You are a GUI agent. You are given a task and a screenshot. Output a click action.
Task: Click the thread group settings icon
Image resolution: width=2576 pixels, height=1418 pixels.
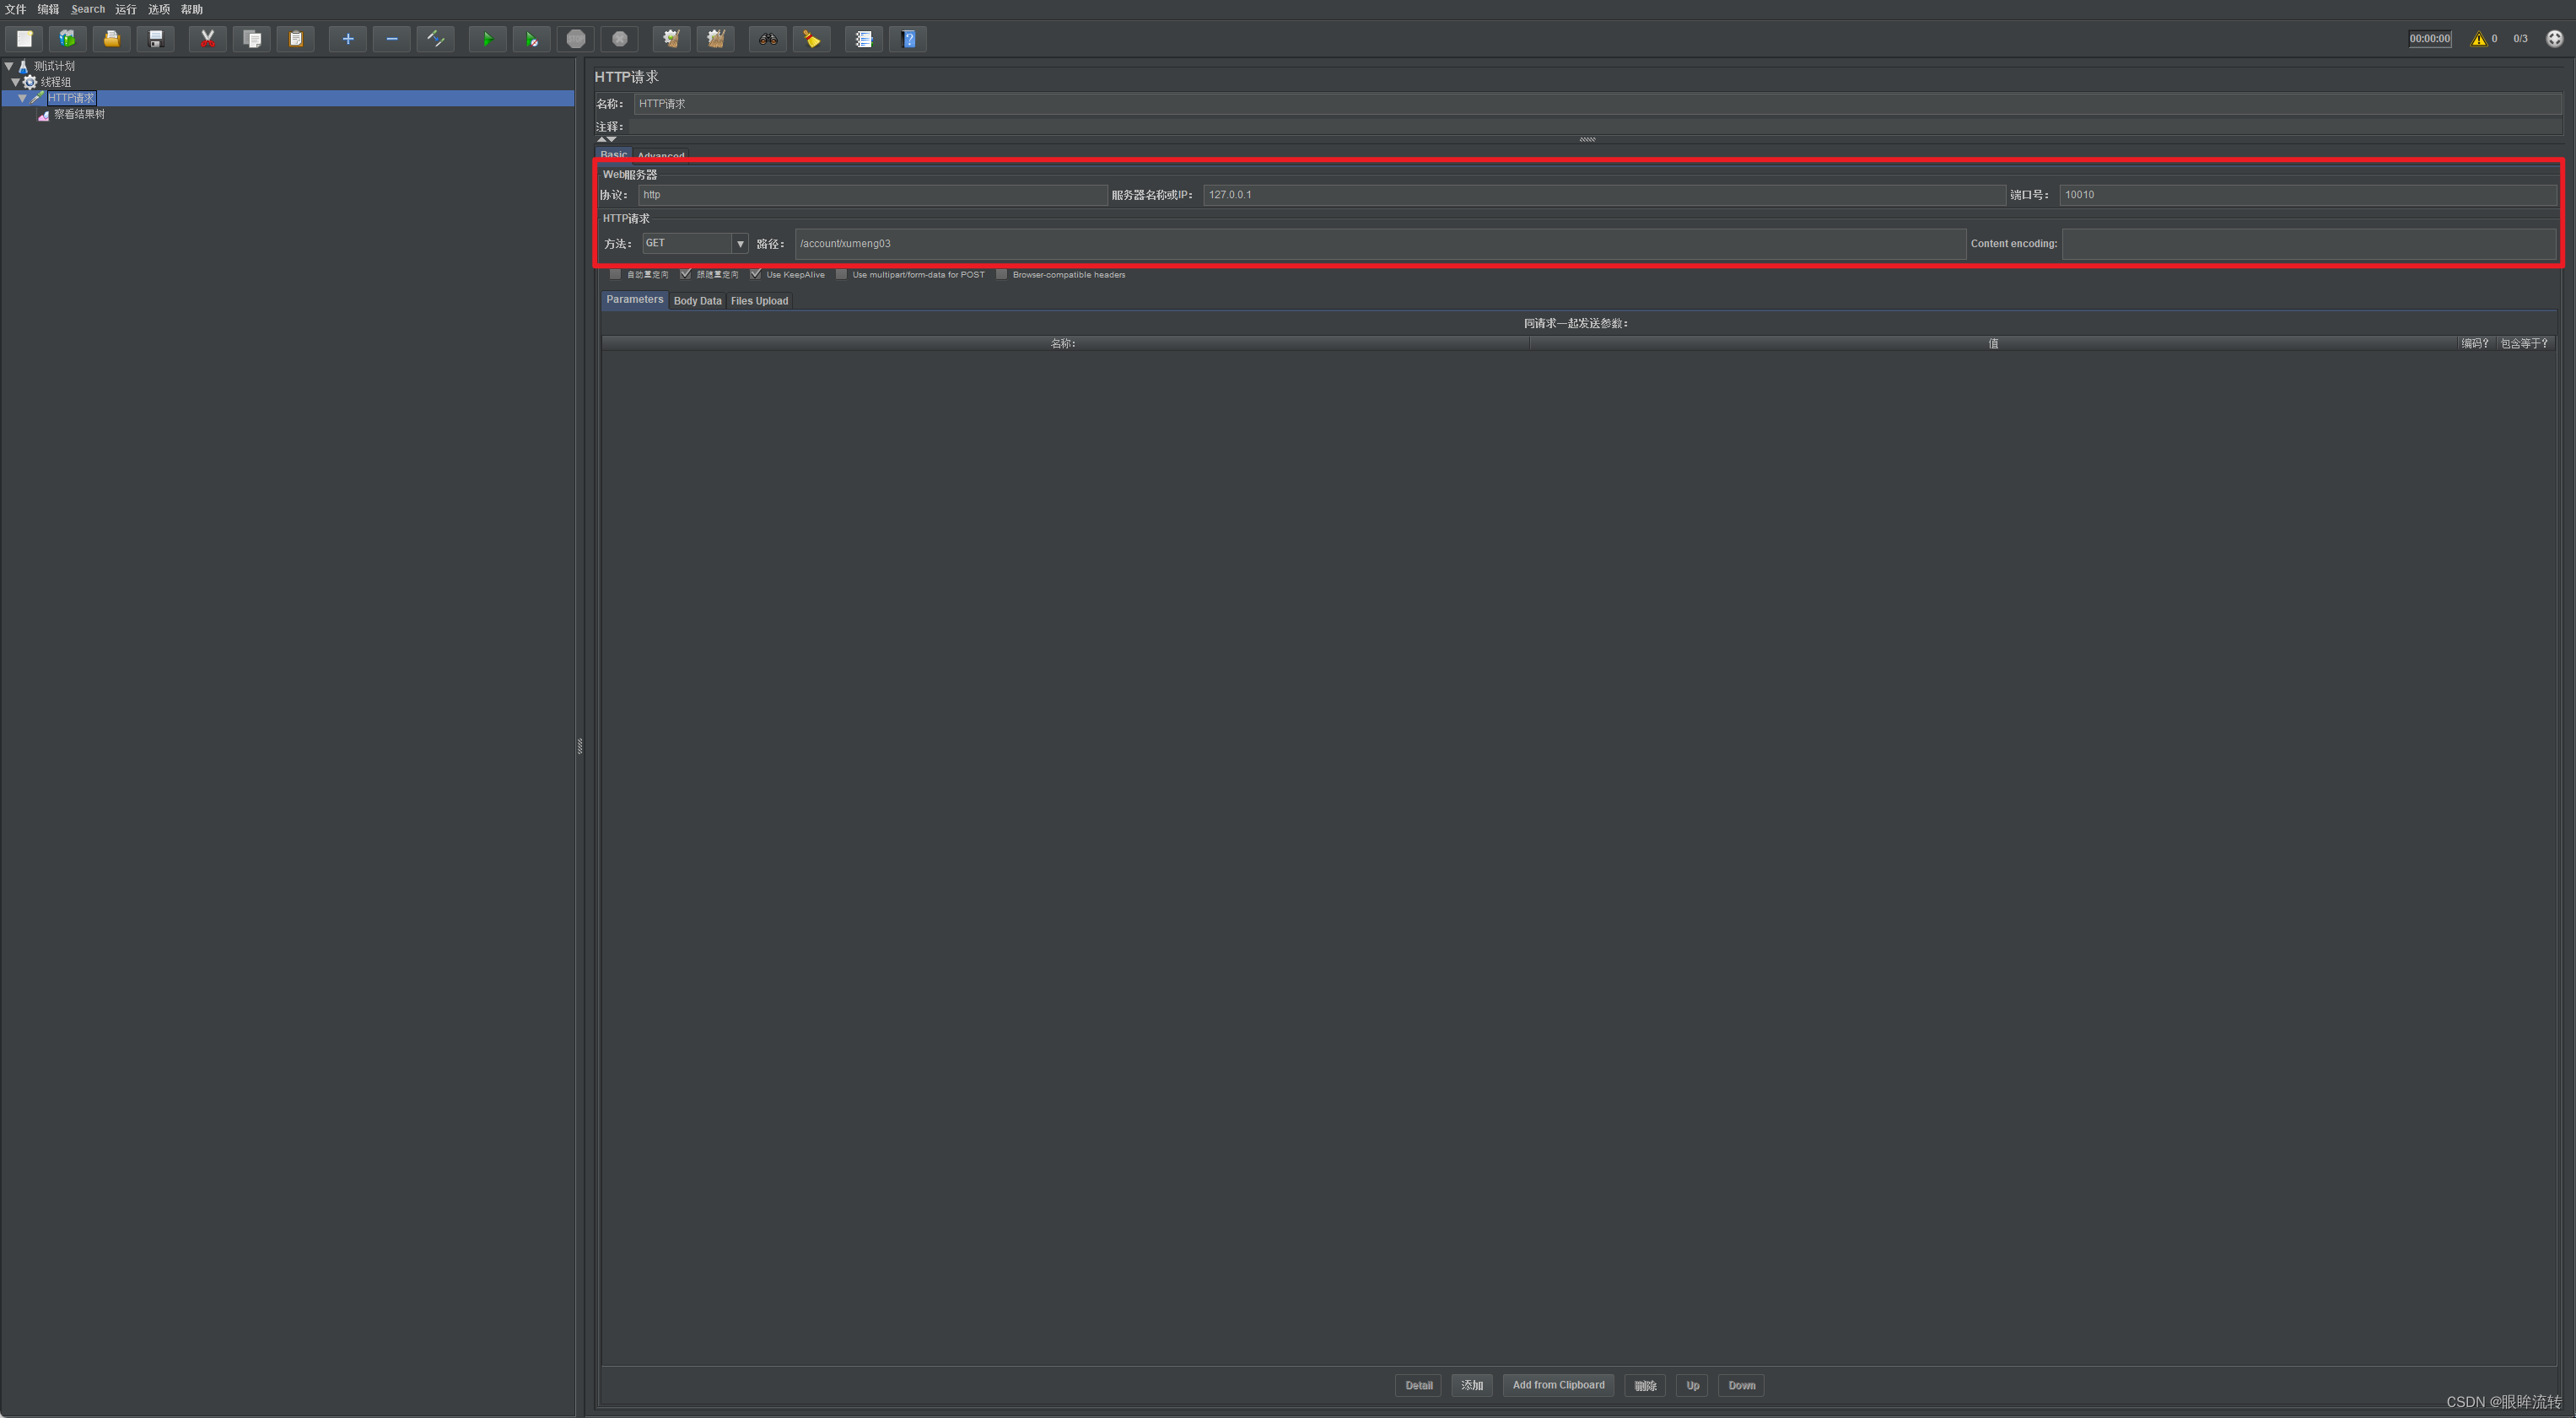[30, 80]
